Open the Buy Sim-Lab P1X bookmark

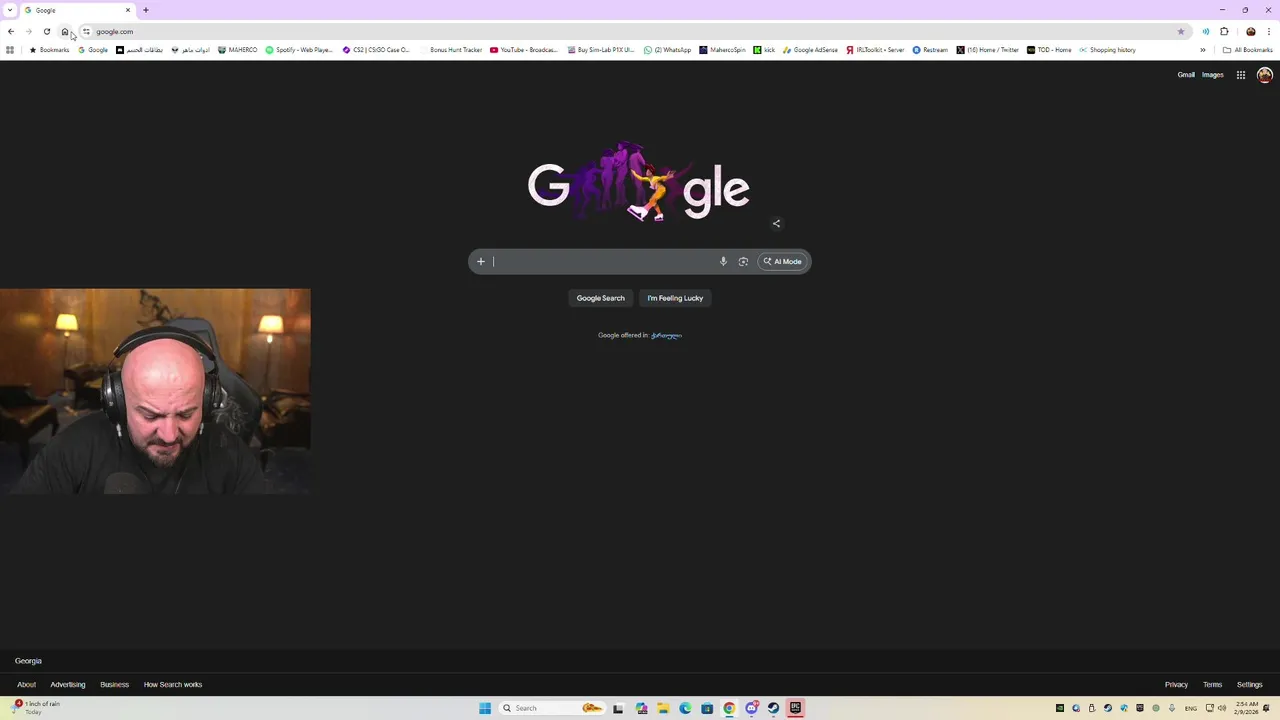[x=601, y=50]
